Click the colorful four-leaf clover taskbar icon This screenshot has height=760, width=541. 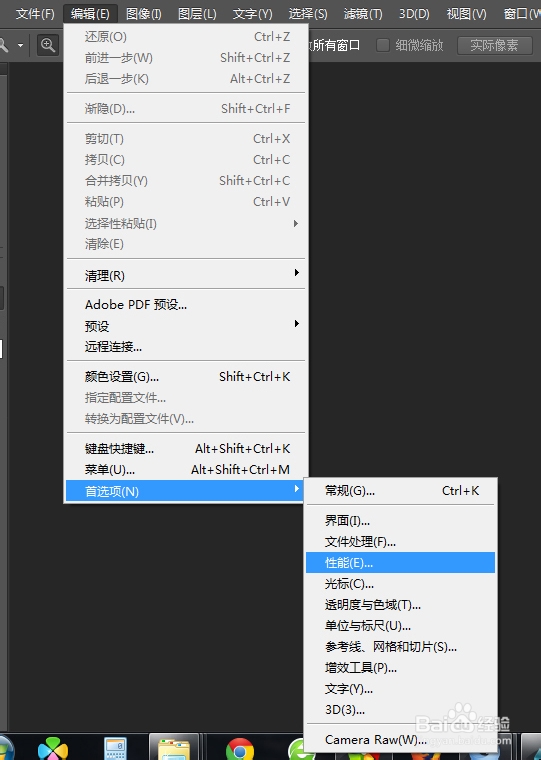[53, 749]
